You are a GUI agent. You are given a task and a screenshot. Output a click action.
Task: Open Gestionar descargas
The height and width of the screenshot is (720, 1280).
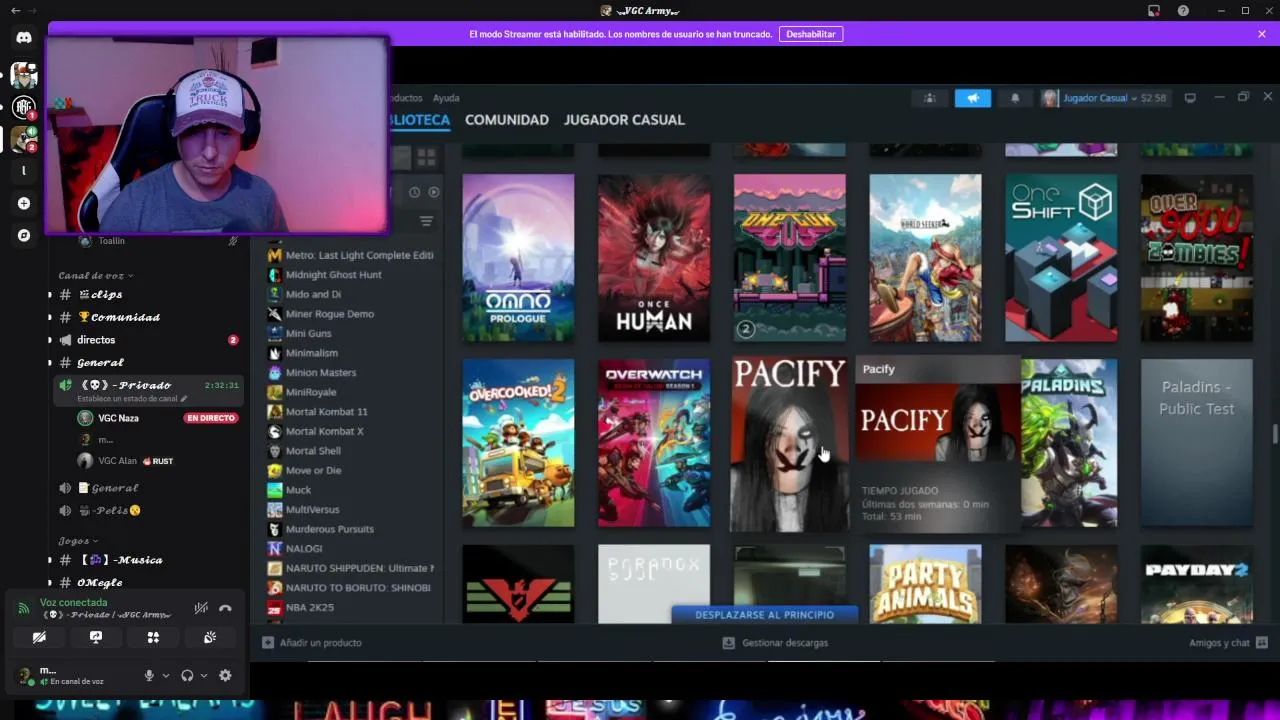tap(776, 643)
